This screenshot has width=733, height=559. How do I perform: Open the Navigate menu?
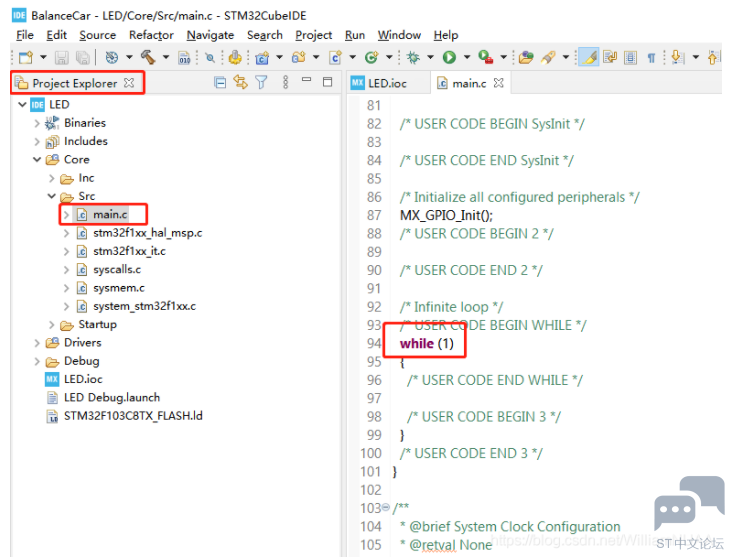210,35
